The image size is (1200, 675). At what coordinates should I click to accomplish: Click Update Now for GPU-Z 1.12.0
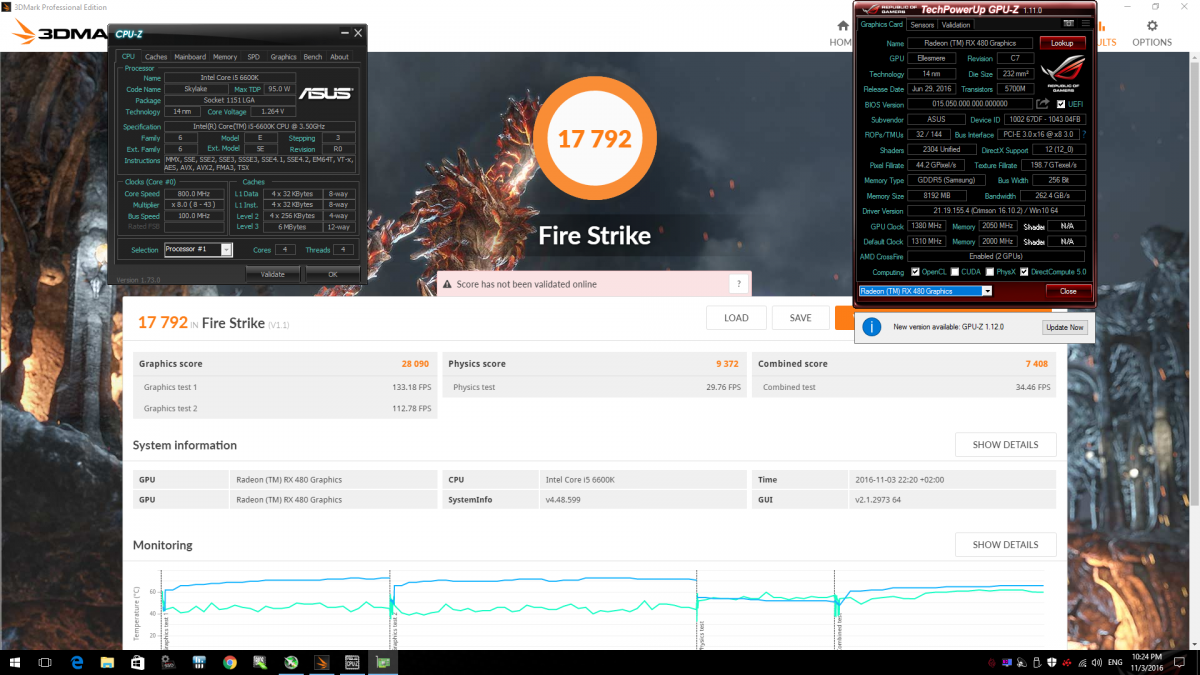click(1064, 327)
